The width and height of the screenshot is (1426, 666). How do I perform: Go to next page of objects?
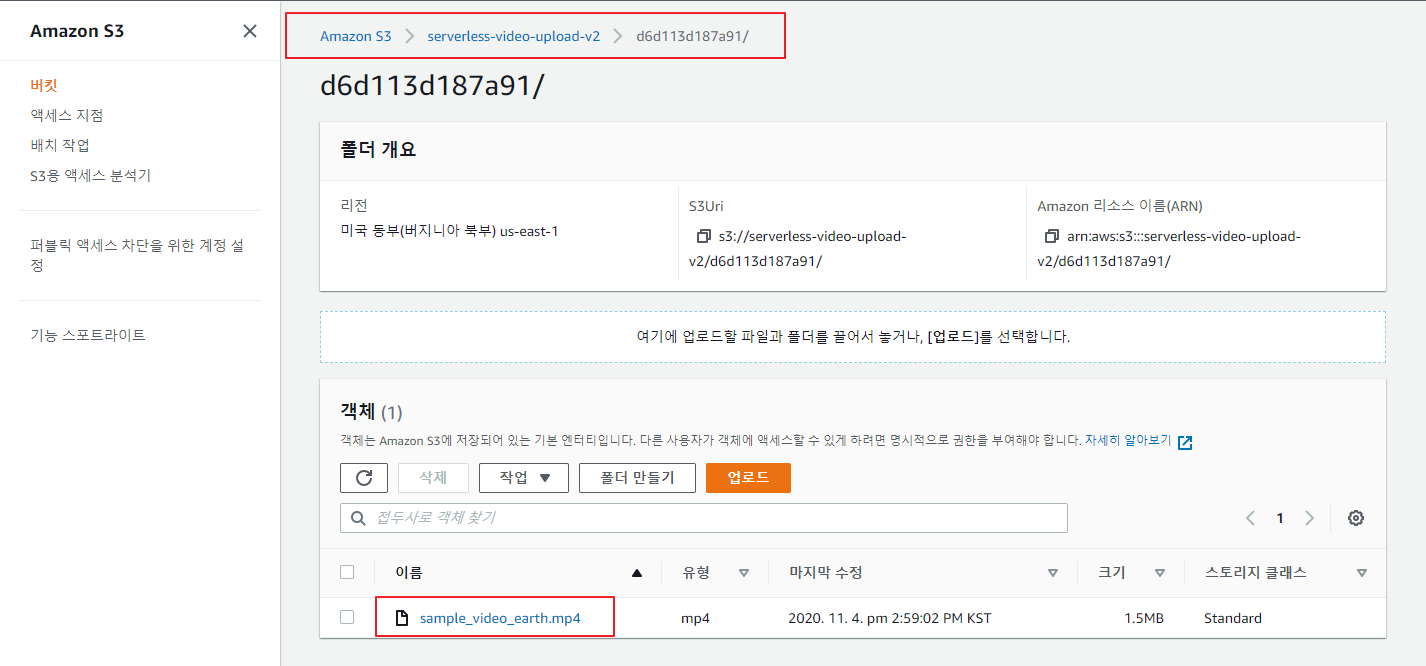click(1310, 518)
